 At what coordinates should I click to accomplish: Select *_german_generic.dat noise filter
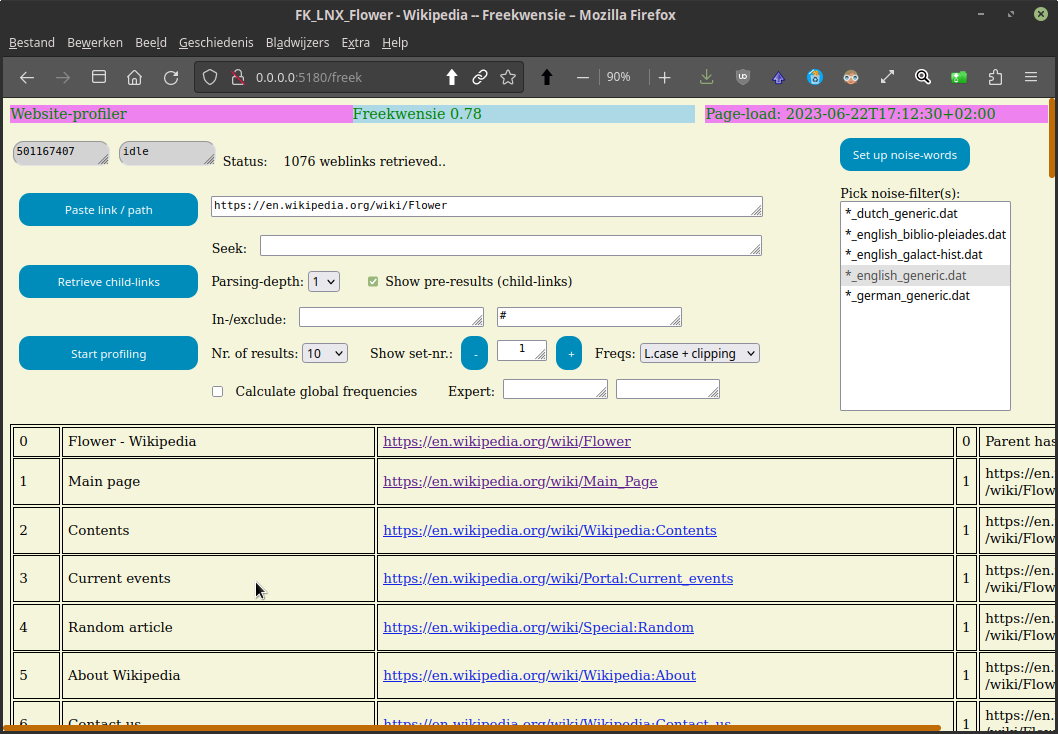925,295
